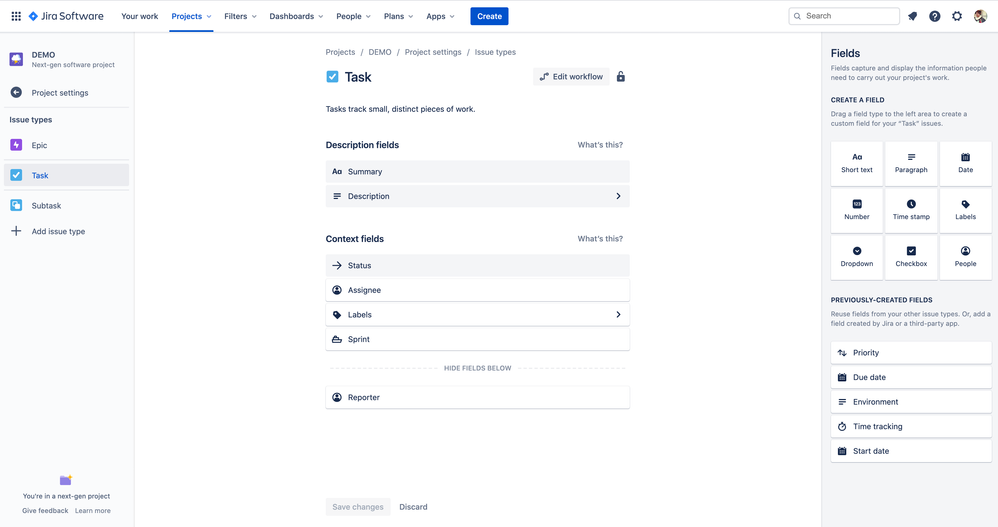
Task: Open What's this? for Description fields
Action: coord(600,144)
